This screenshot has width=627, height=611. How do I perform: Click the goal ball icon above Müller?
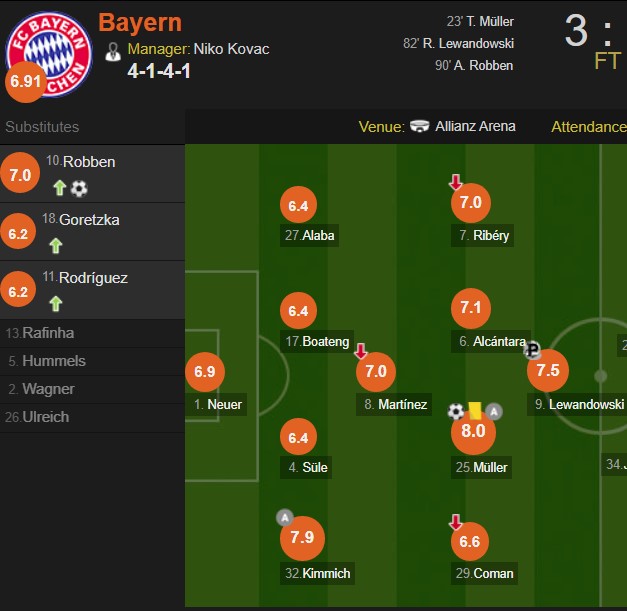coord(456,411)
